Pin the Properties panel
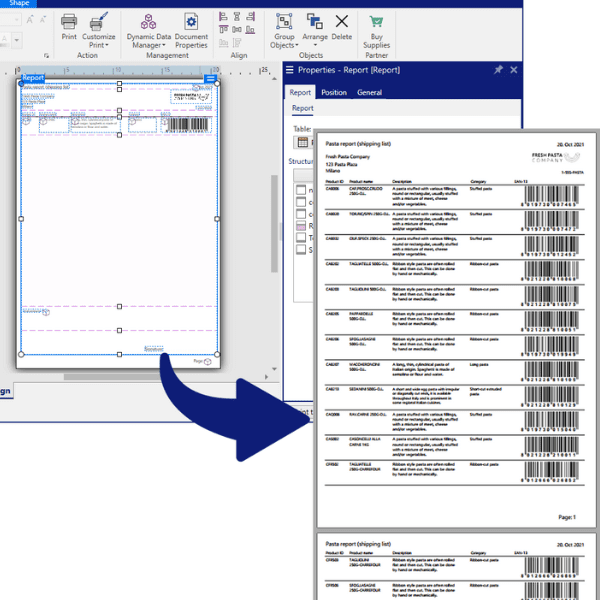Image resolution: width=600 pixels, height=600 pixels. 498,70
